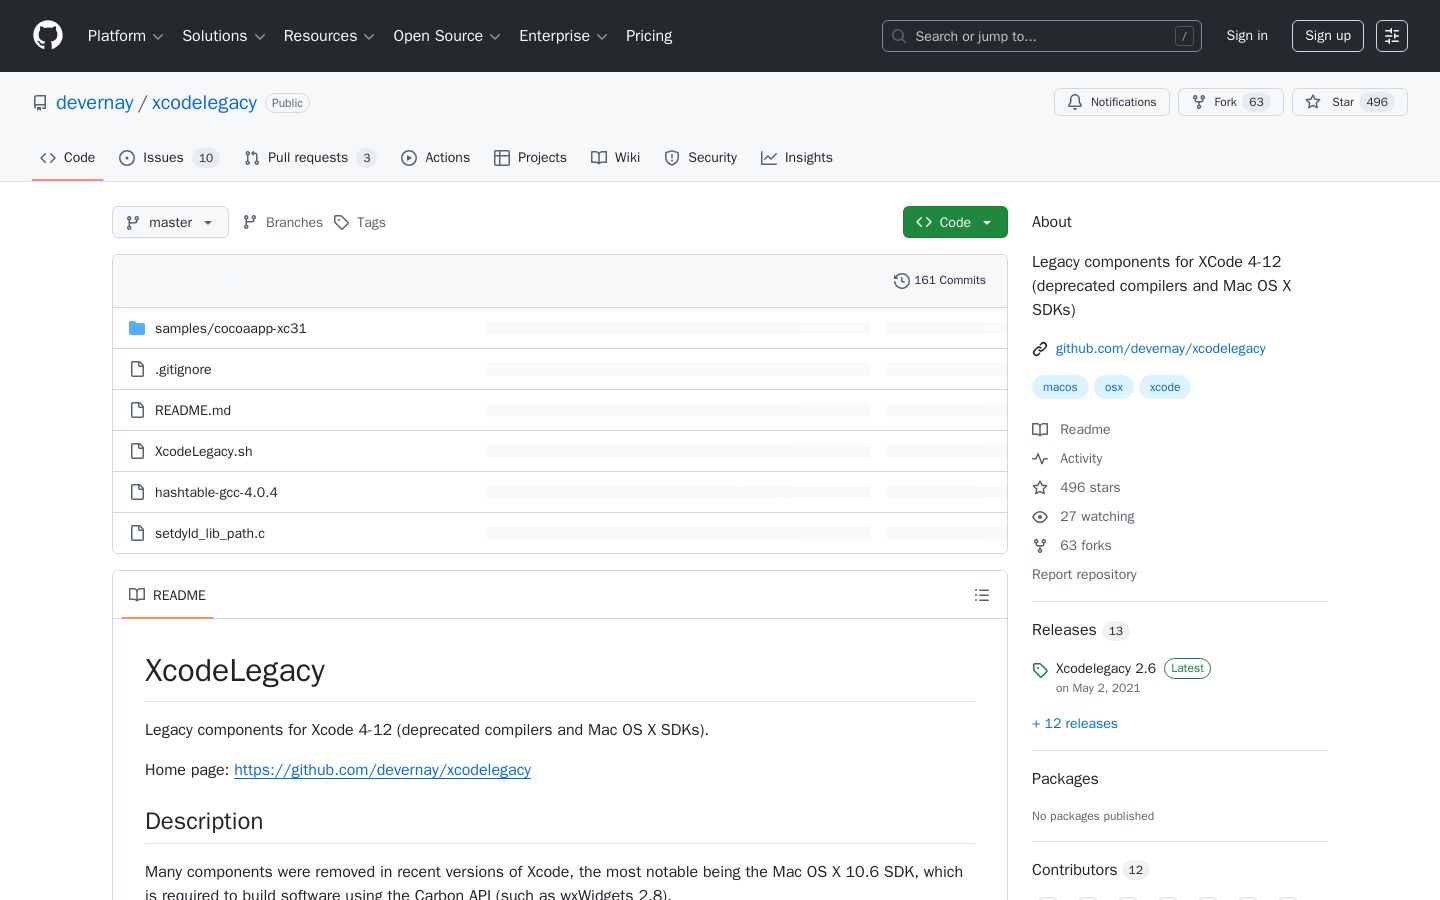Screen dimensions: 1440x900
Task: View the 161 Commits history
Action: (940, 281)
